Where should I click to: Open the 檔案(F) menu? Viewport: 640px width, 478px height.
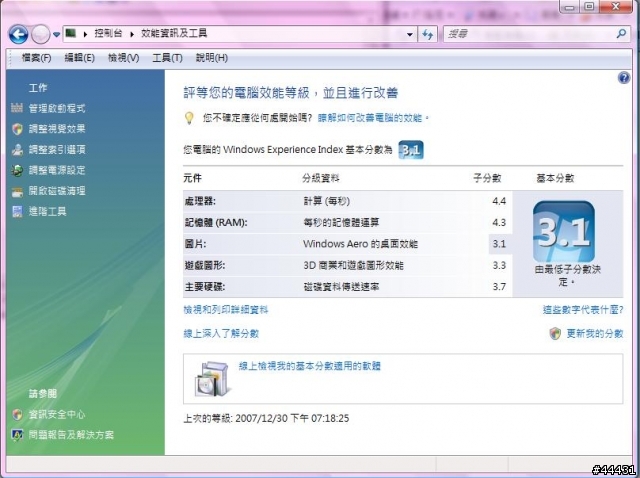pyautogui.click(x=36, y=58)
